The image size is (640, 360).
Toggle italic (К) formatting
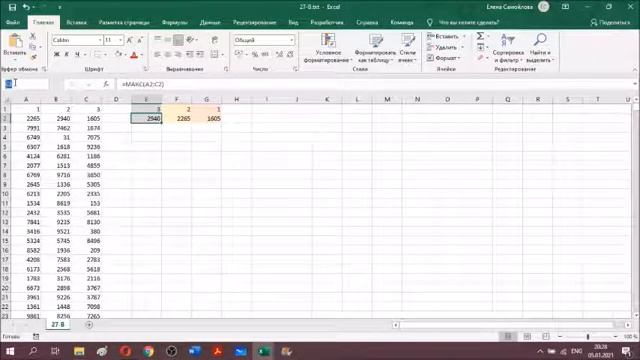[67, 54]
